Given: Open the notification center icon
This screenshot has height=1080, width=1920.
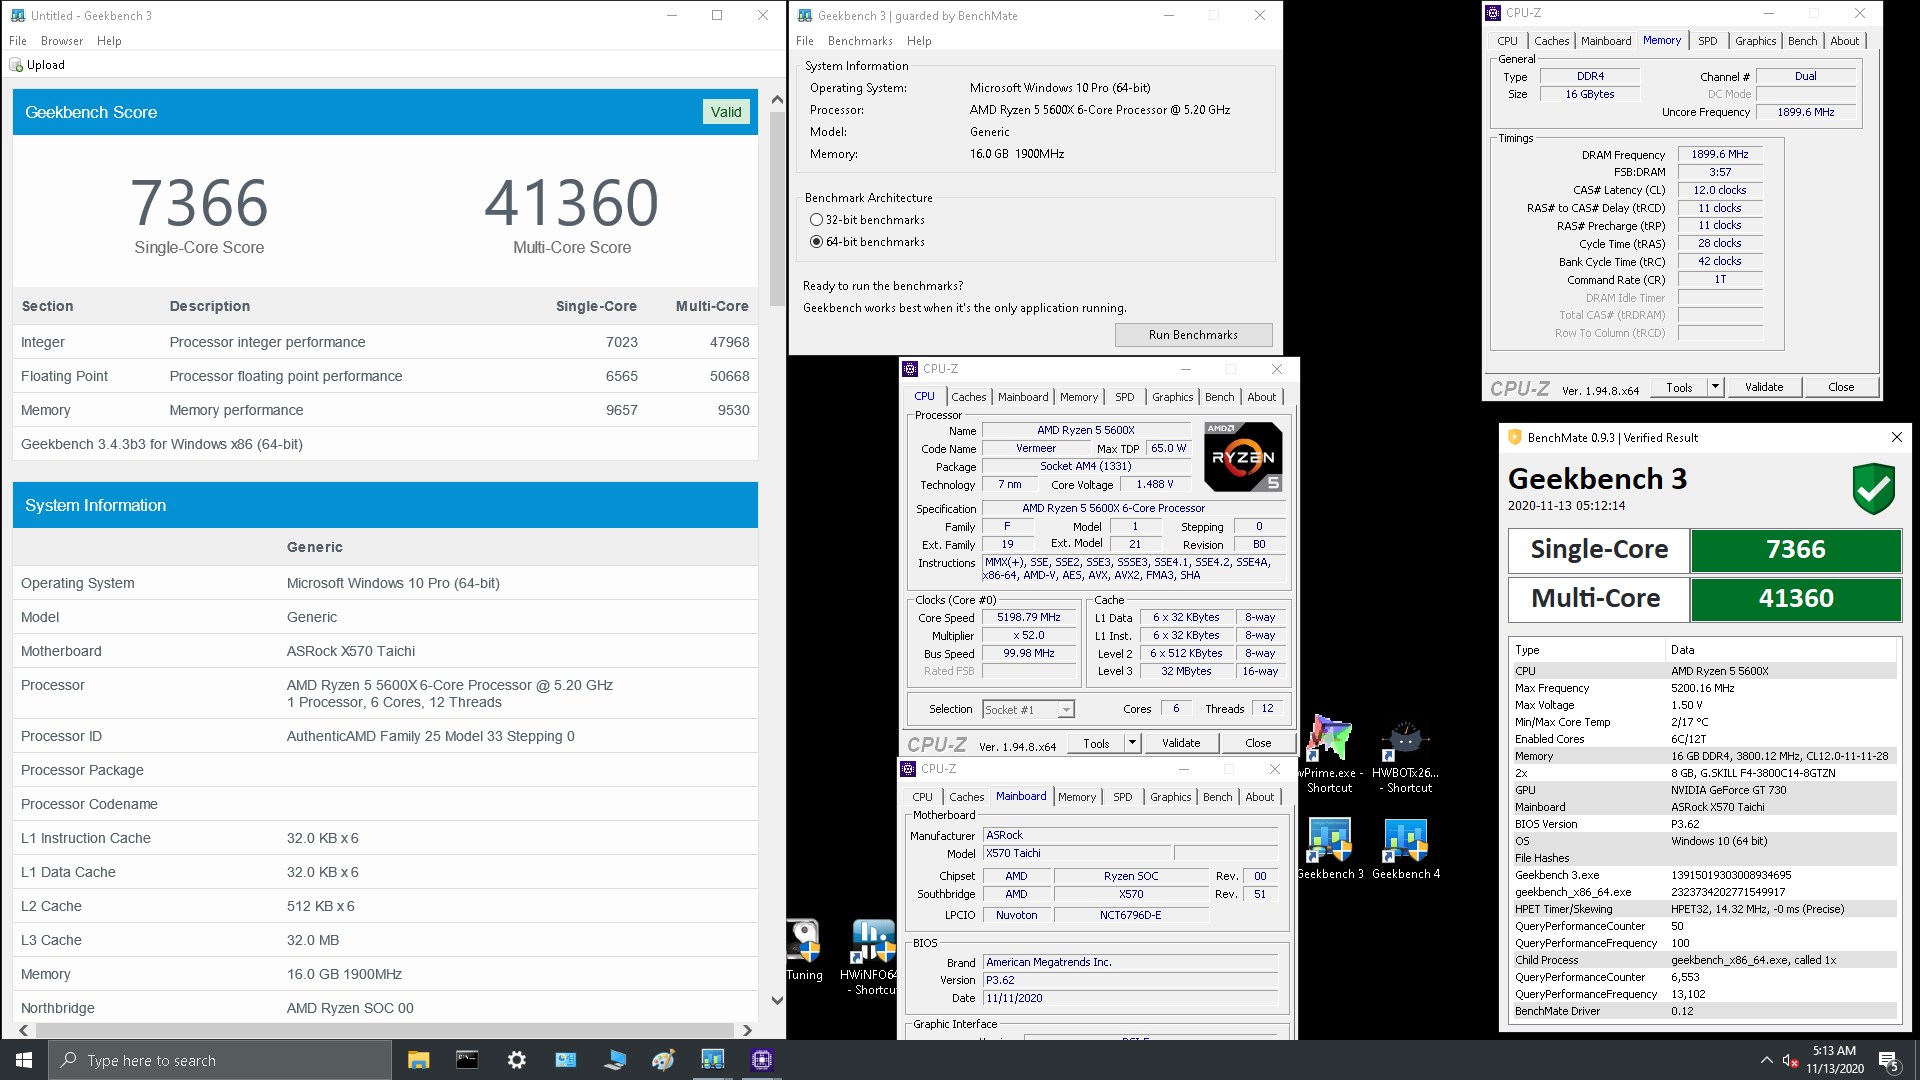Looking at the screenshot, I should [x=1889, y=1060].
